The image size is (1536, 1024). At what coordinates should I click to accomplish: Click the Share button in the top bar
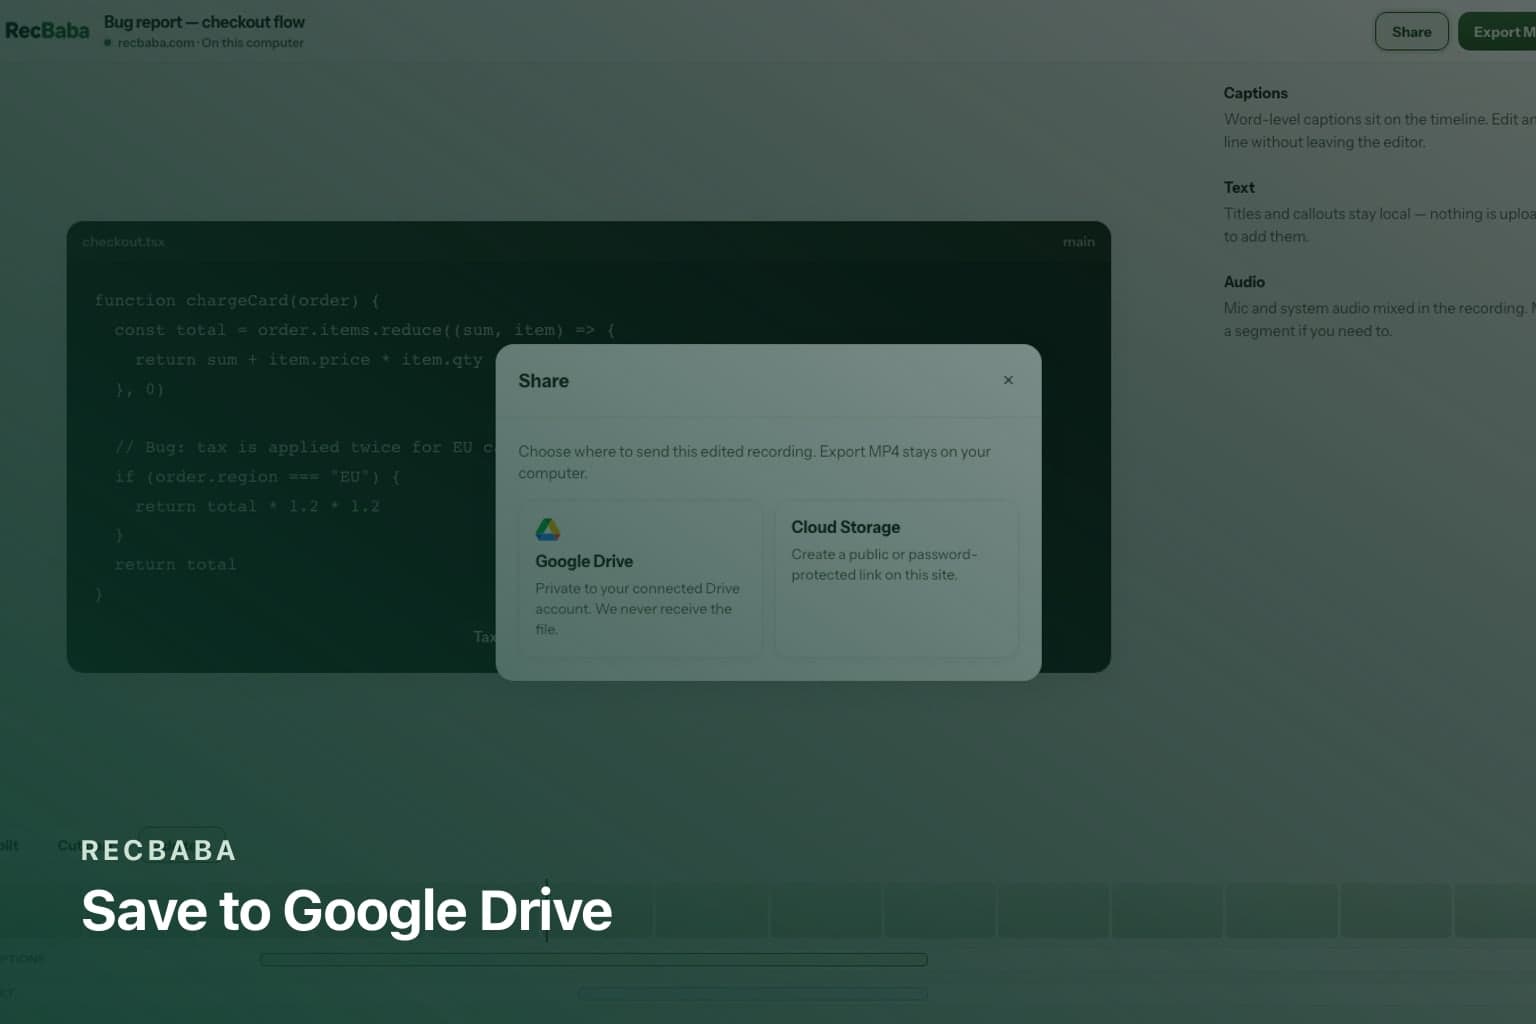tap(1411, 32)
